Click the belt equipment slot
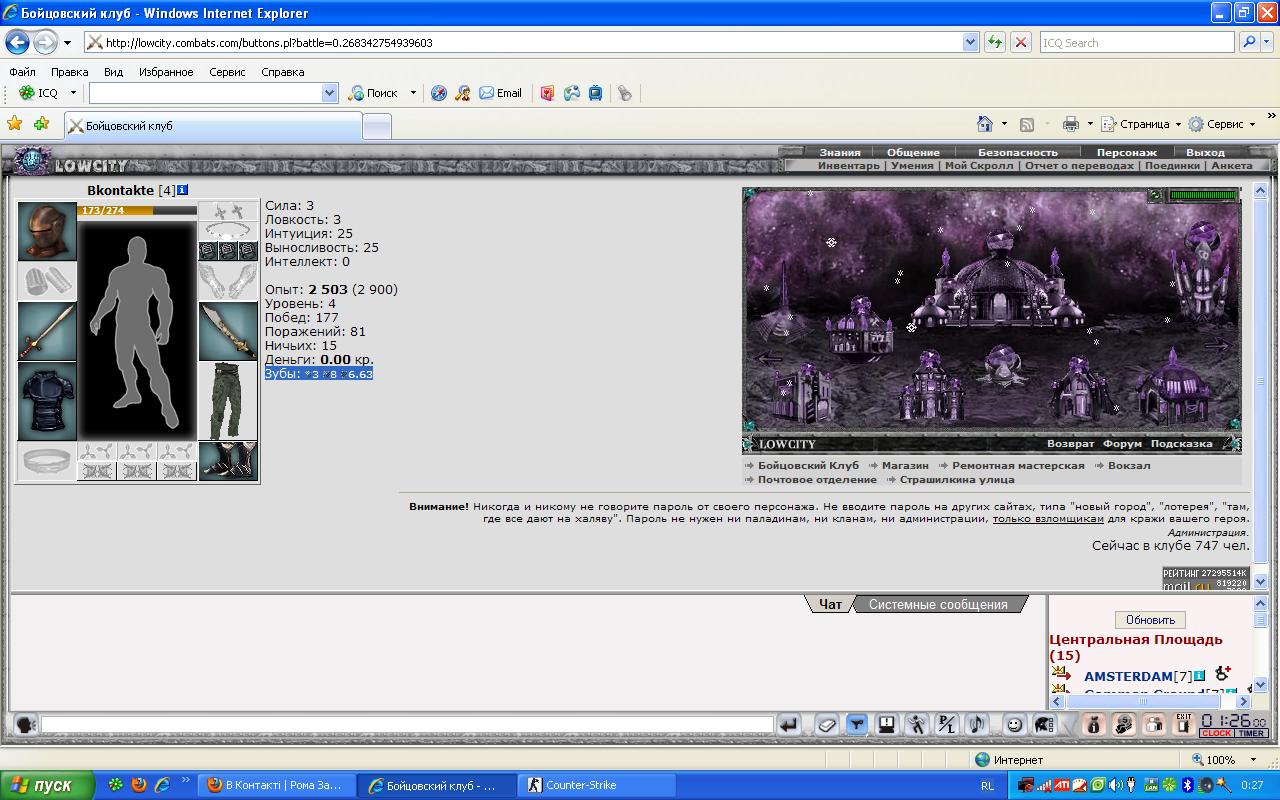 click(47, 461)
